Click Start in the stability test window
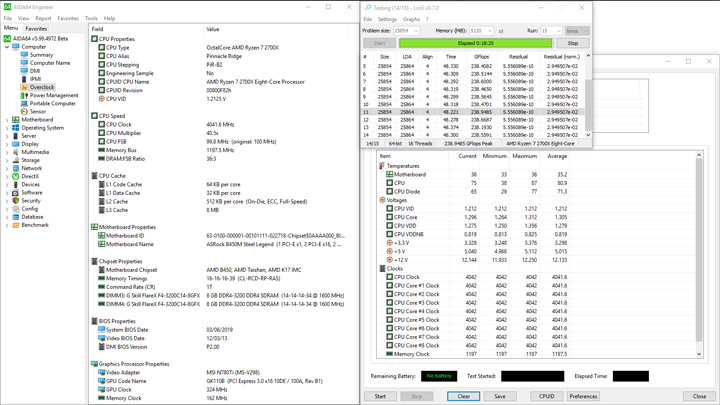 [x=380, y=396]
